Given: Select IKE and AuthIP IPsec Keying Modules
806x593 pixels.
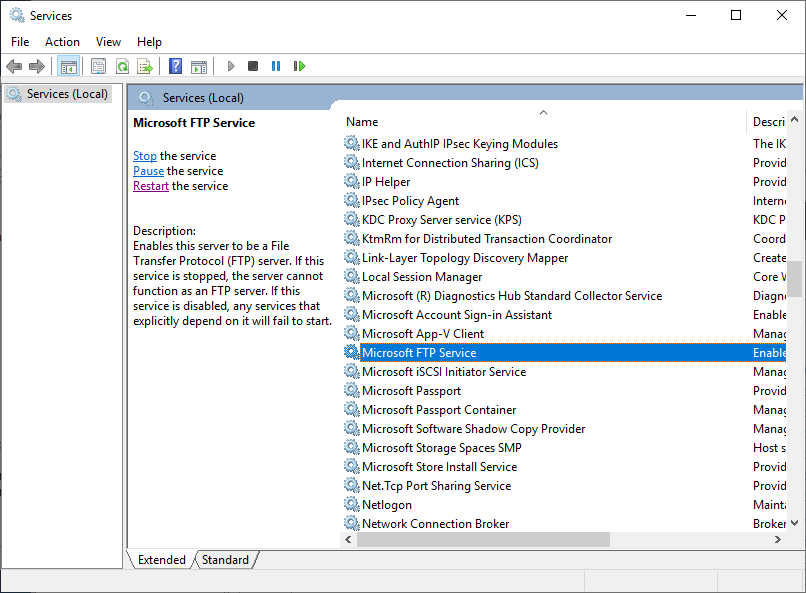Looking at the screenshot, I should (460, 144).
